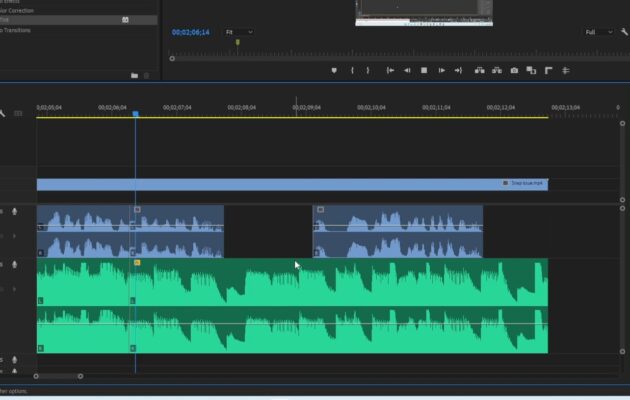Viewport: 630px width, 400px height.
Task: Click the Add Marker icon
Action: click(x=335, y=70)
